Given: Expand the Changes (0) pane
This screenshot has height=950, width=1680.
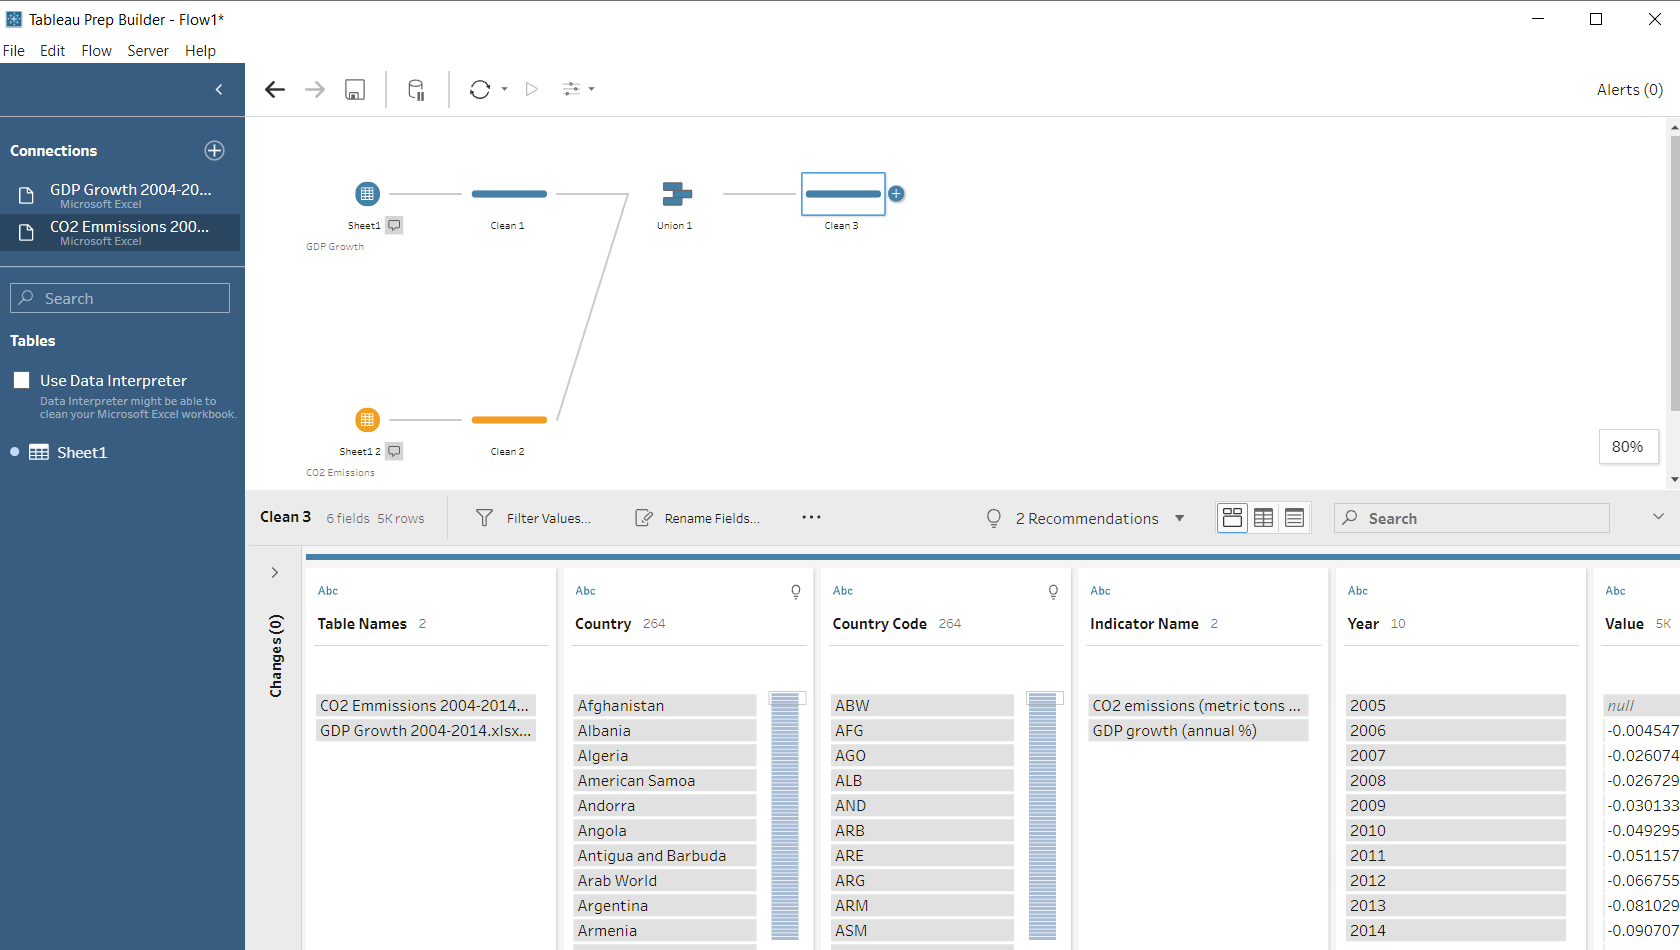Looking at the screenshot, I should coord(274,573).
